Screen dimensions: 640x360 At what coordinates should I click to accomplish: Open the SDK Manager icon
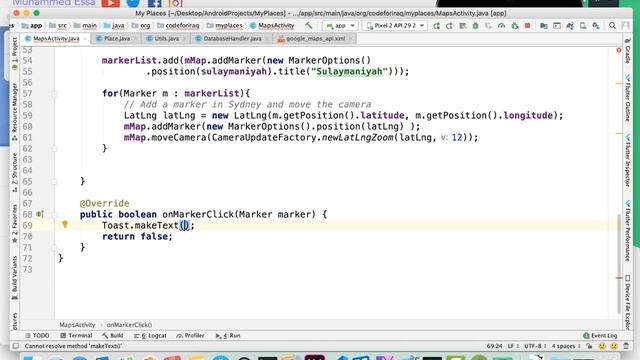tap(596, 26)
